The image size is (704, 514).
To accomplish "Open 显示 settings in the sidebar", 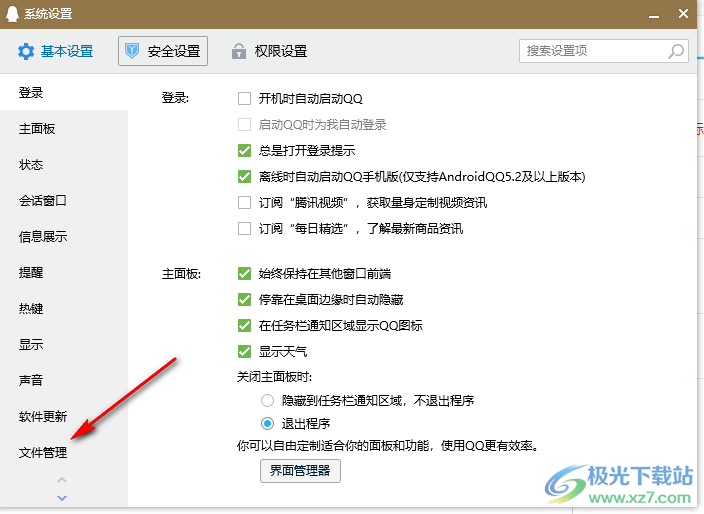I will 64,344.
